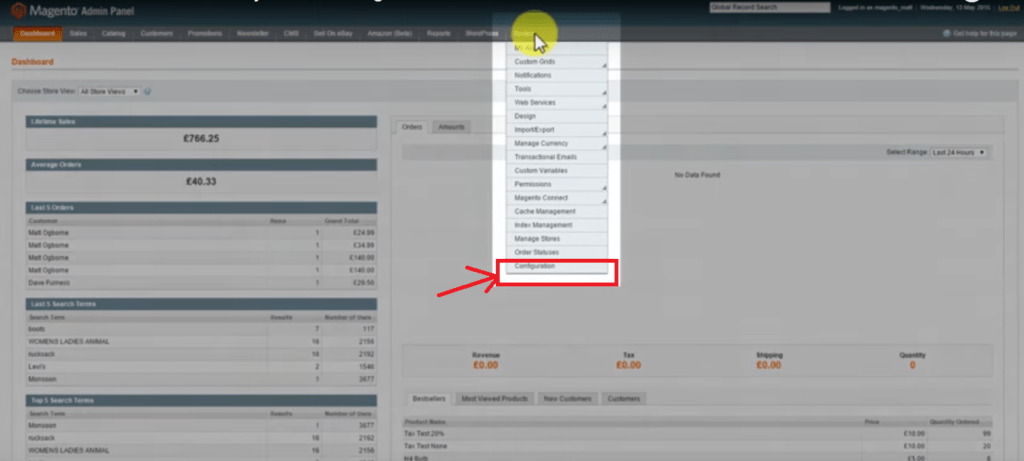Open the Sell On eBay menu
The image size is (1024, 461).
tap(333, 33)
